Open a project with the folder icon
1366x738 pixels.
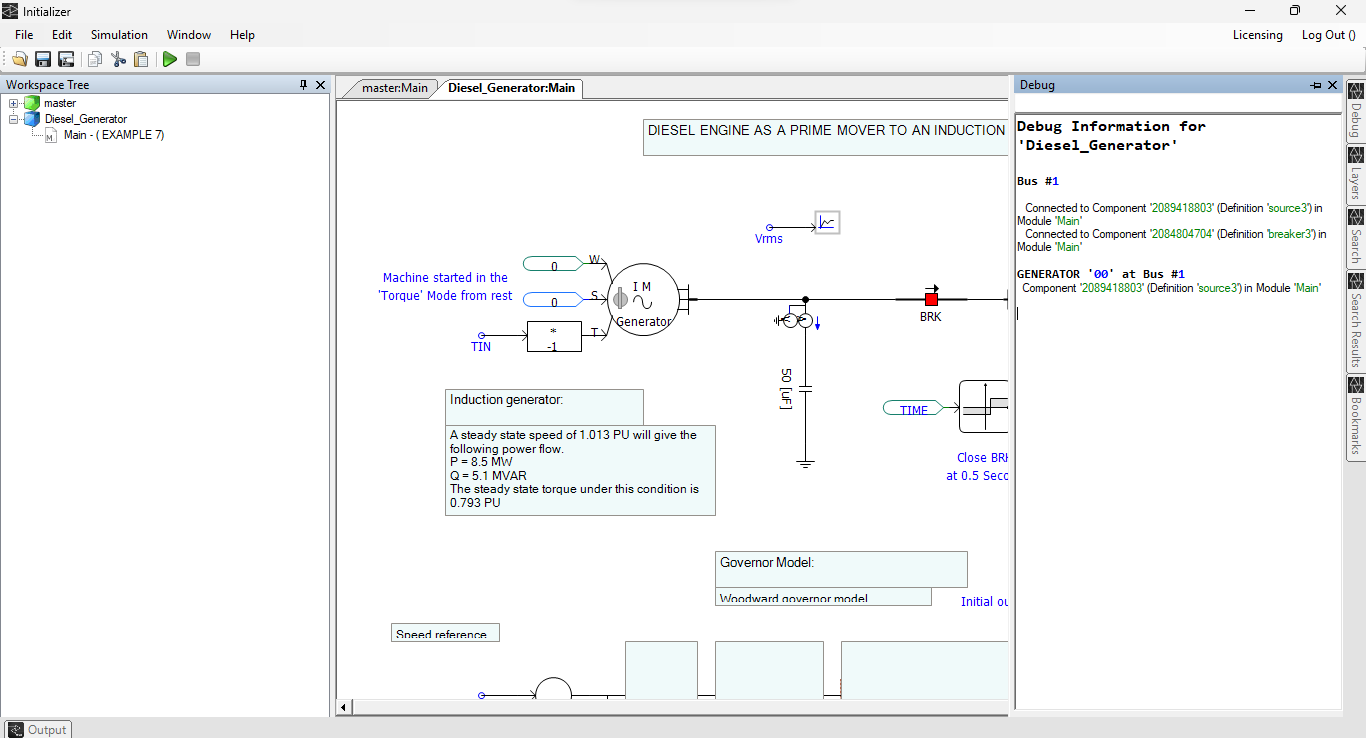click(x=19, y=59)
